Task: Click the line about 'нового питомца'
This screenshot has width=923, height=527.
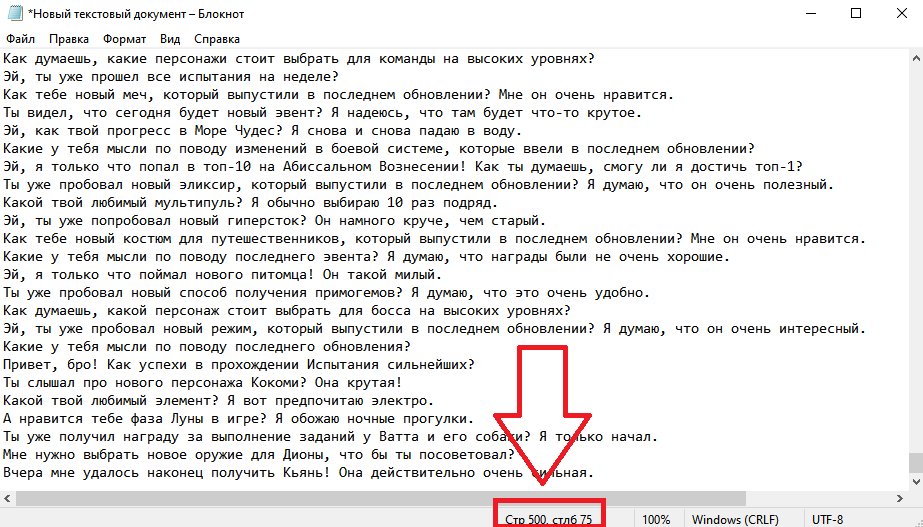Action: point(223,274)
